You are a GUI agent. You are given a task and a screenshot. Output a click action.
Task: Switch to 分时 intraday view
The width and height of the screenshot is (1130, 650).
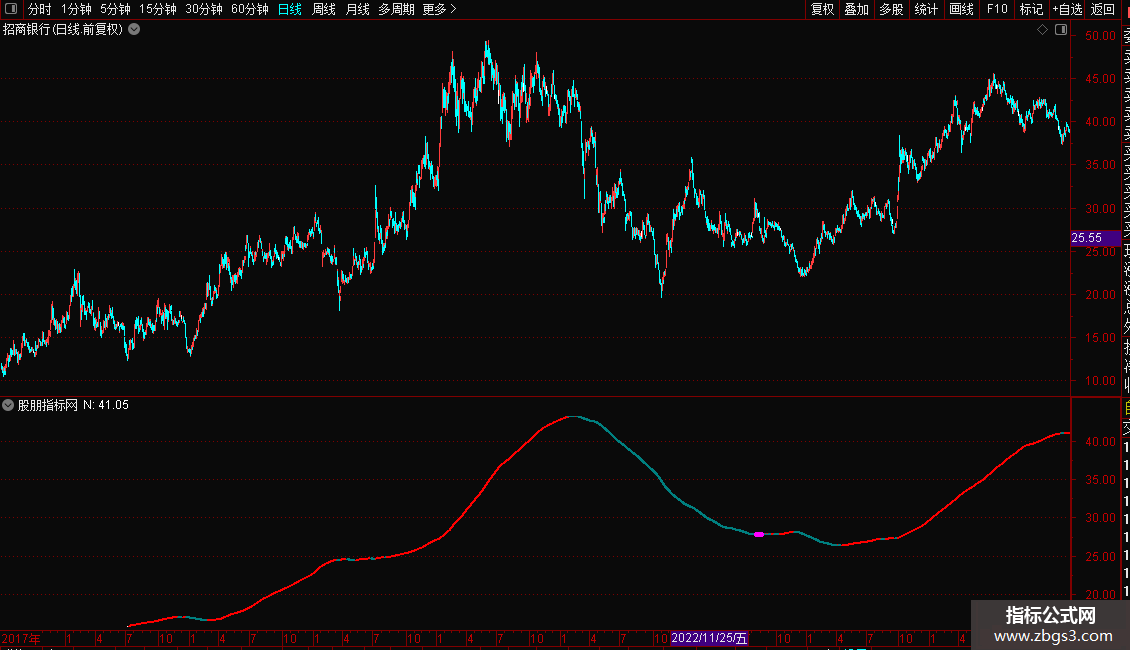coord(40,9)
